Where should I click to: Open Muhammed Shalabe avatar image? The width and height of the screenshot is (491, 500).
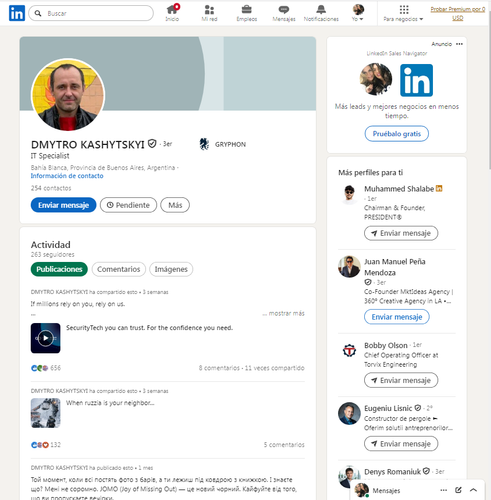(x=349, y=194)
